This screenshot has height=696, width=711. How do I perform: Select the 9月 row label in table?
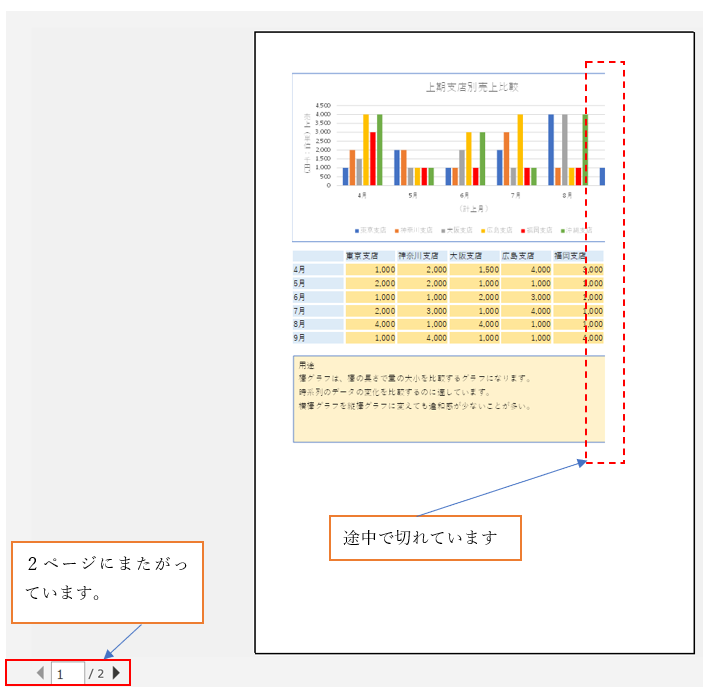pyautogui.click(x=317, y=338)
